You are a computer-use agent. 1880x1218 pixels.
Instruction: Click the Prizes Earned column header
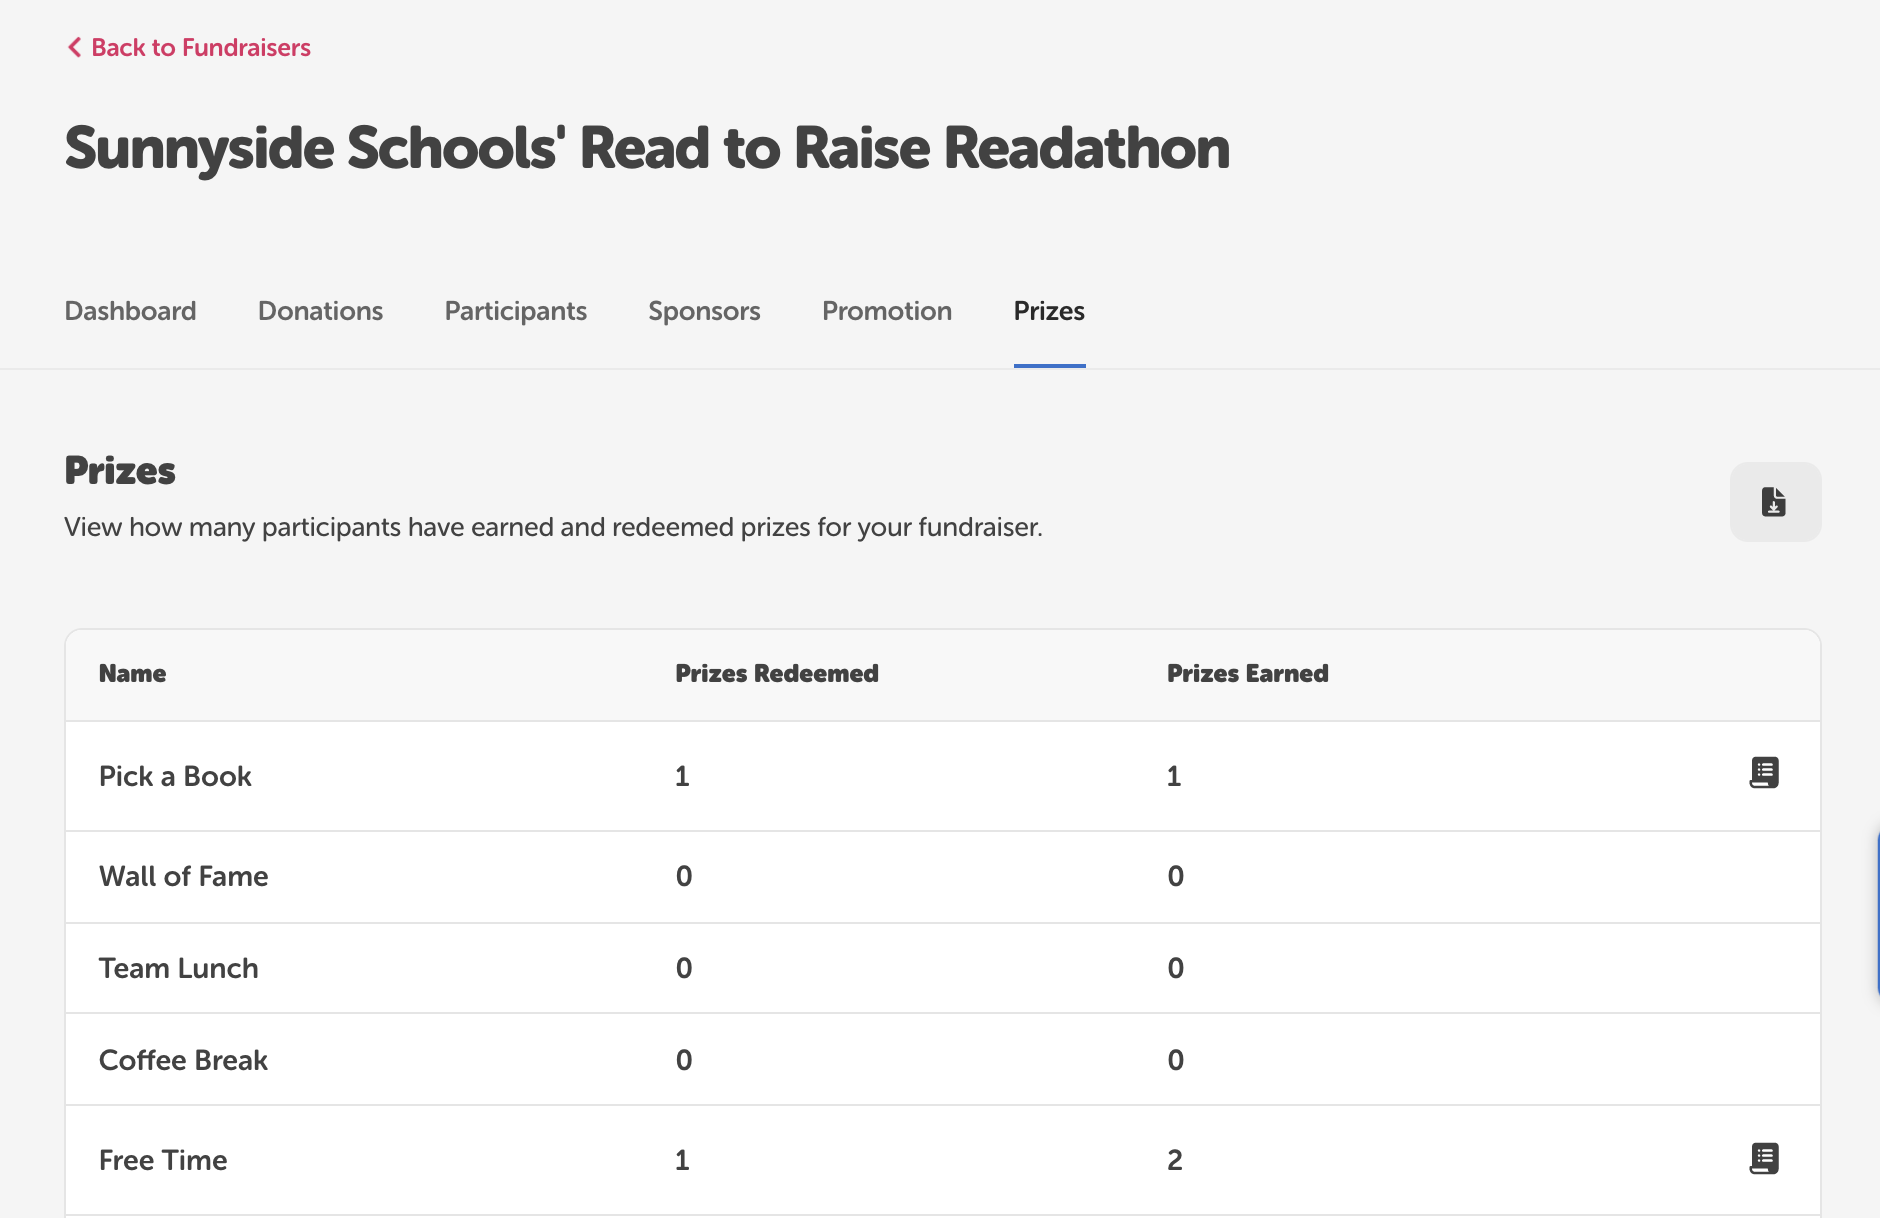(1246, 673)
